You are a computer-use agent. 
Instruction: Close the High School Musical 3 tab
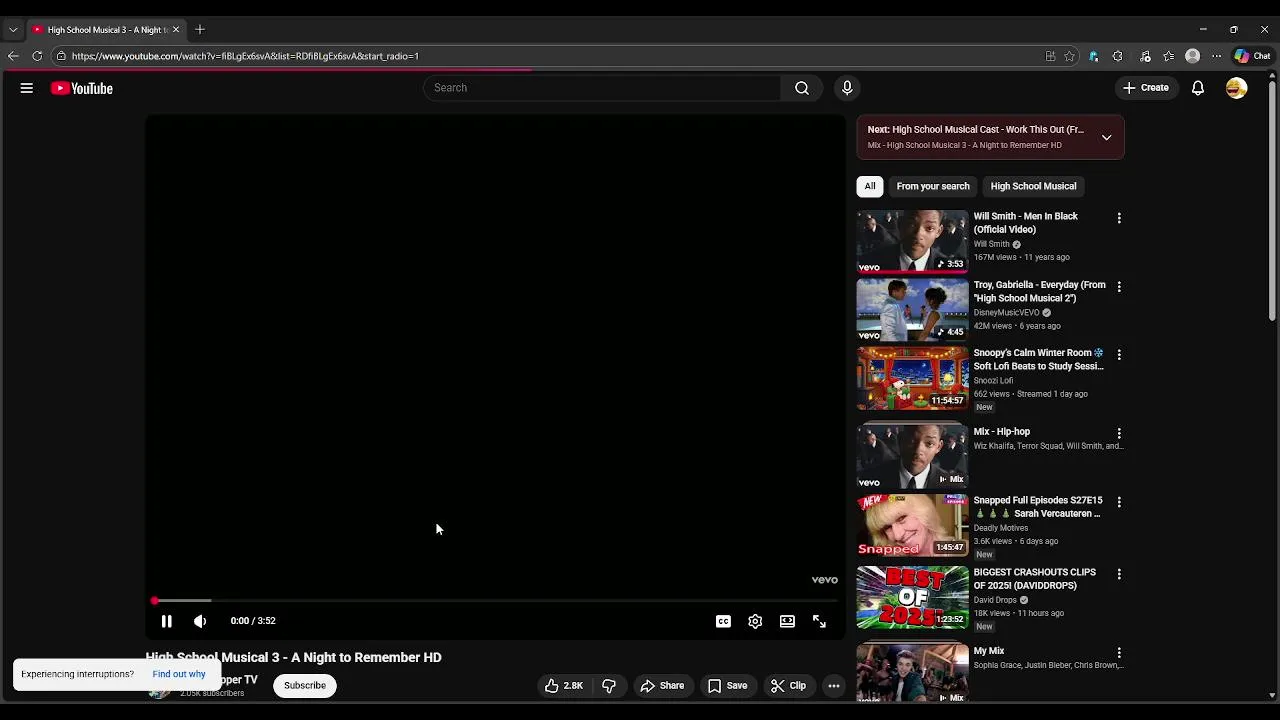(176, 29)
